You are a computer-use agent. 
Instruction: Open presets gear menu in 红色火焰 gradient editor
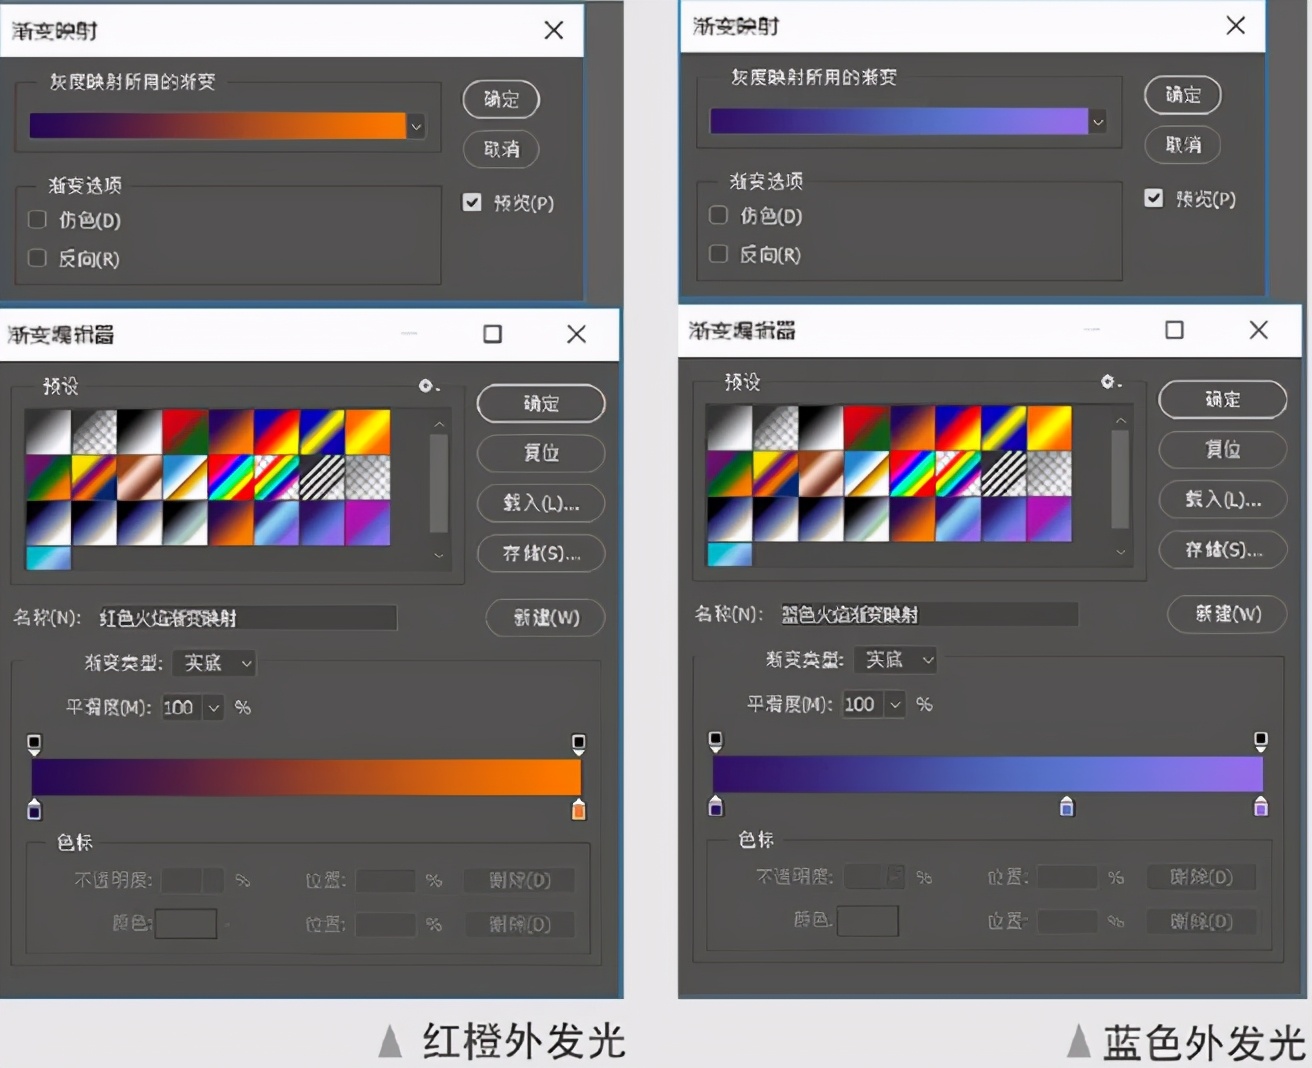427,386
